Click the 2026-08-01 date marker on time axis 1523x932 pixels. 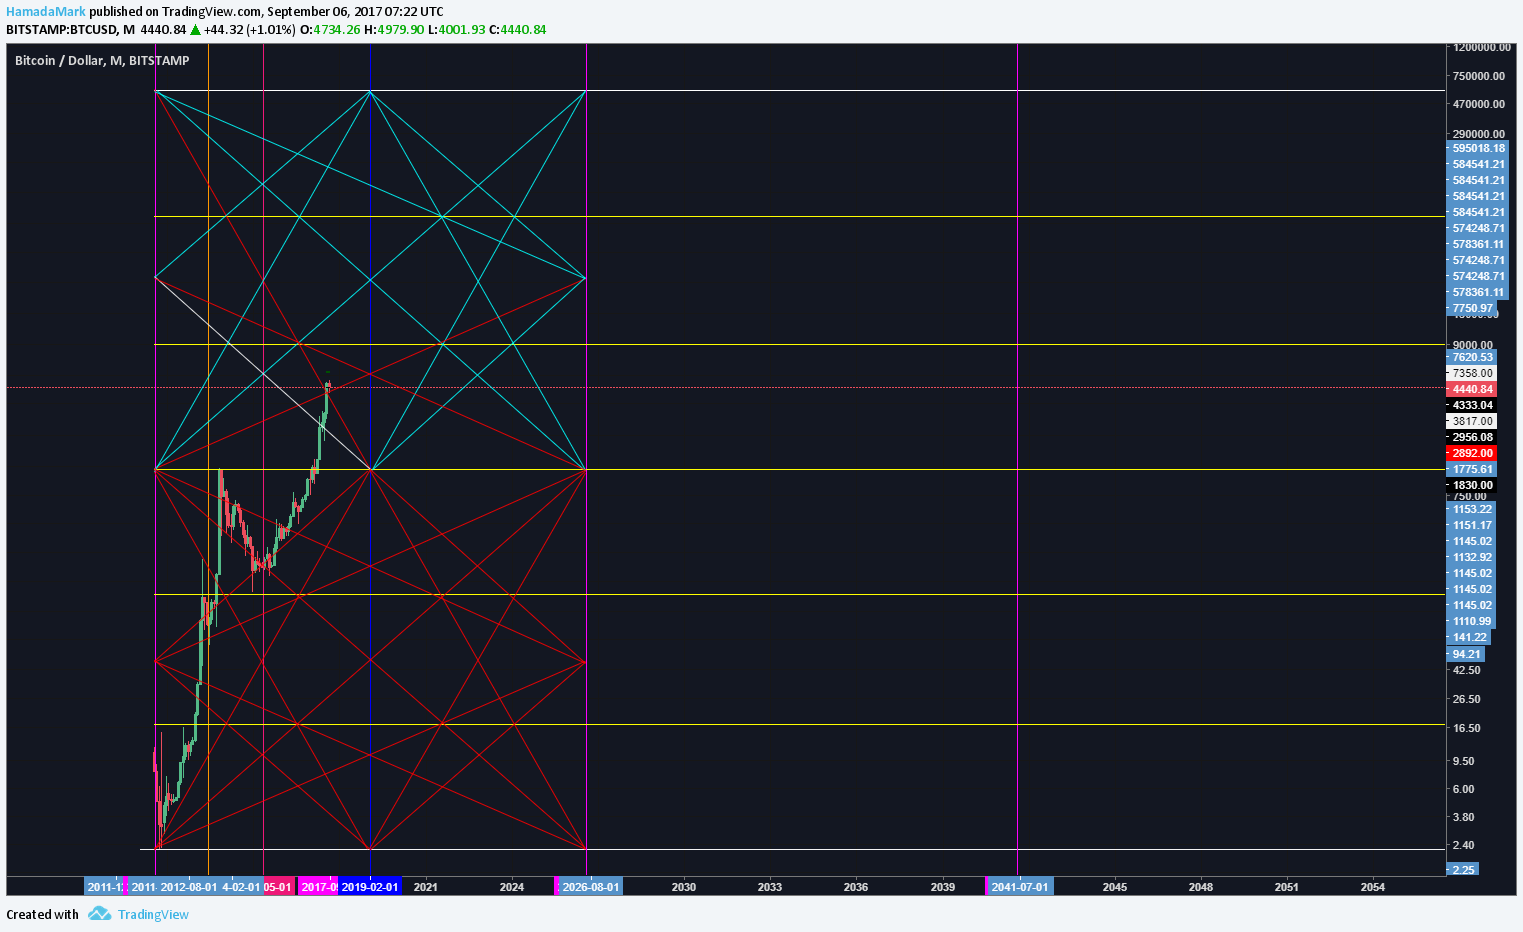click(590, 887)
